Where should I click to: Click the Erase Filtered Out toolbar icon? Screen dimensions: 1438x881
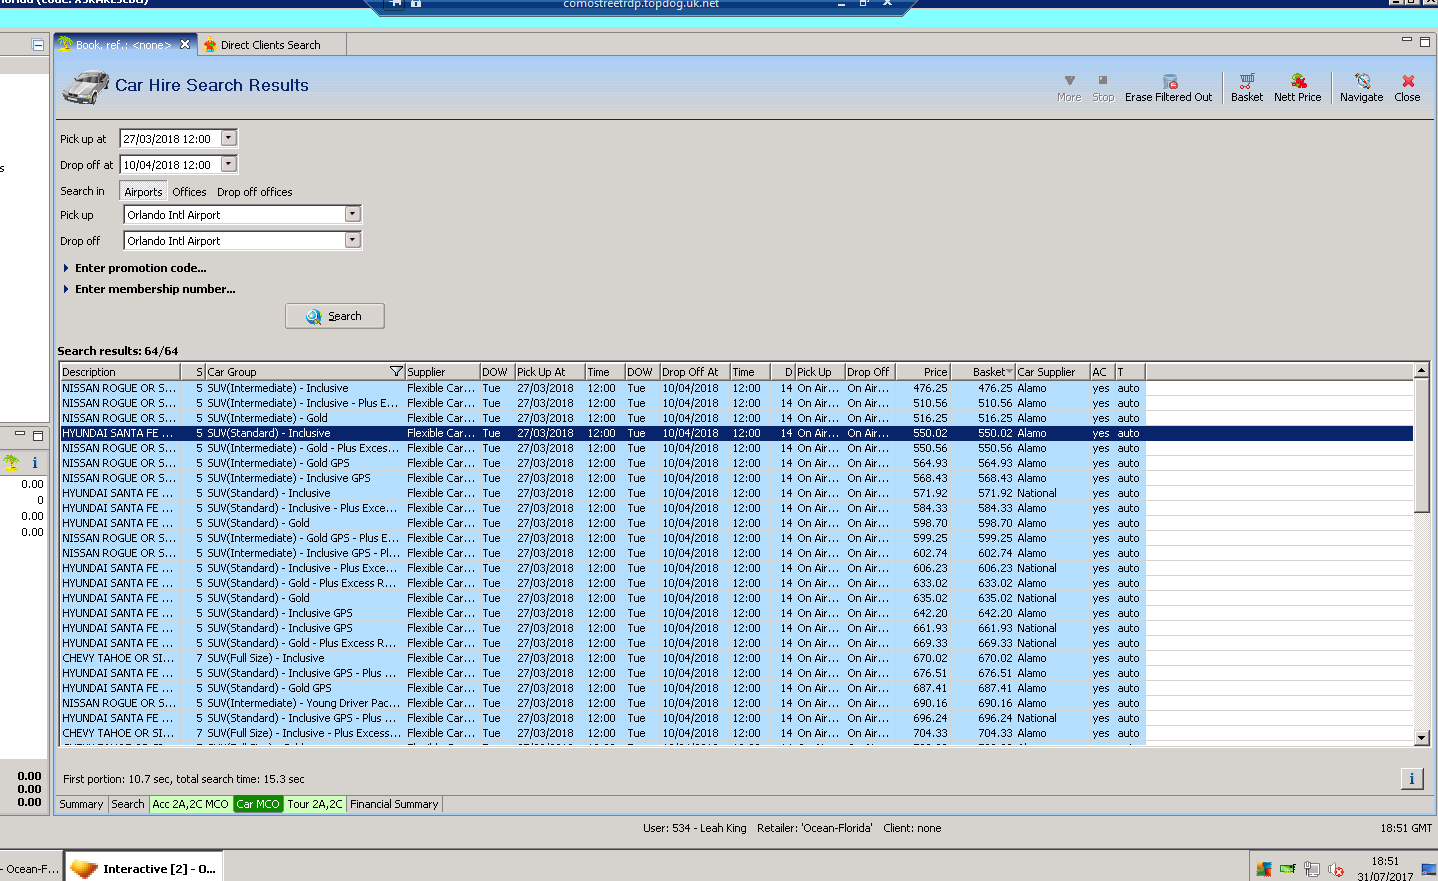click(x=1169, y=82)
